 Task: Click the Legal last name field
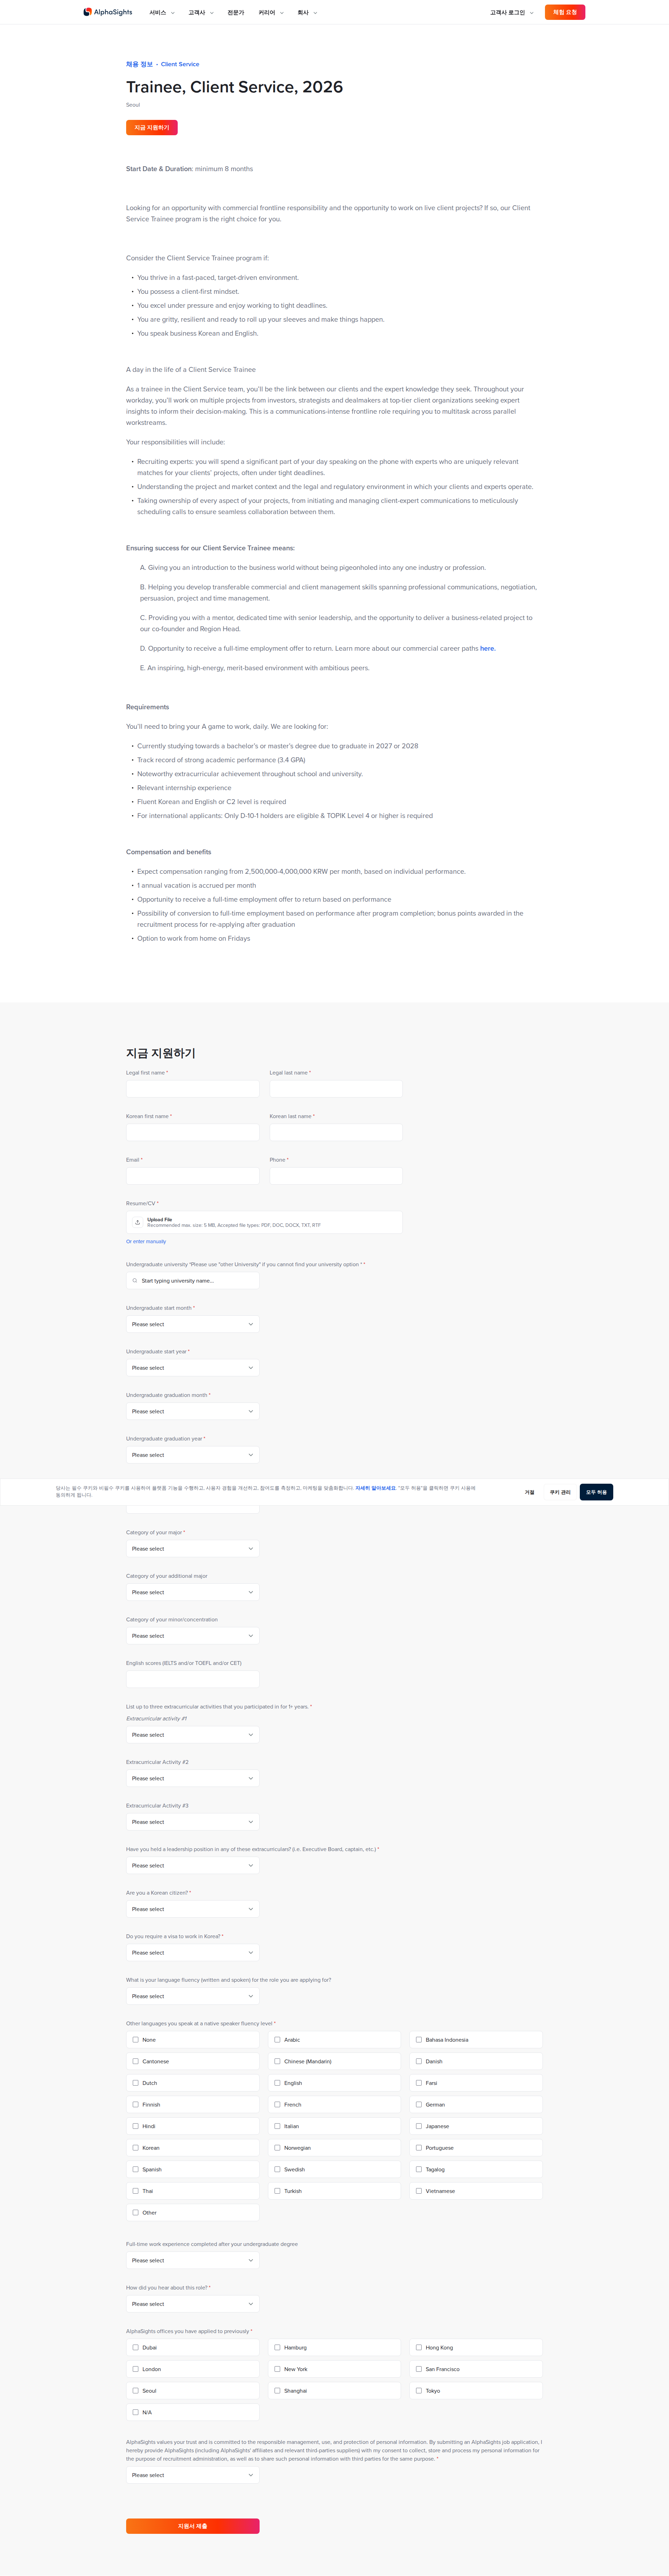336,1089
